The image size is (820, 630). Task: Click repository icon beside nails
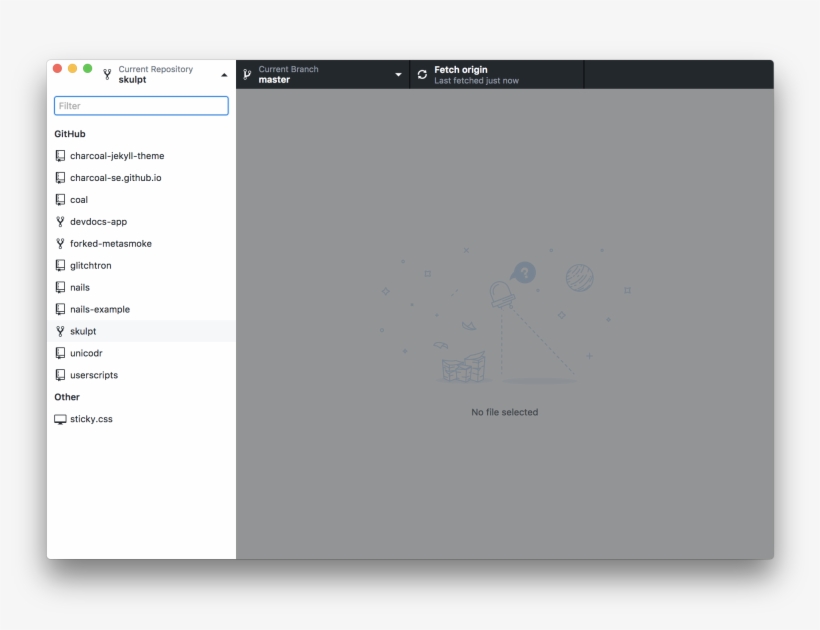pos(60,288)
